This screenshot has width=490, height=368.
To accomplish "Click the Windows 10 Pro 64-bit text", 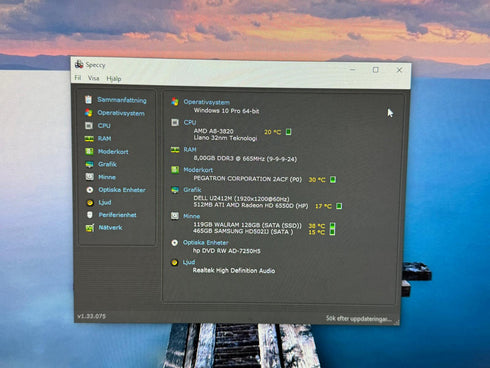I will click(x=226, y=111).
